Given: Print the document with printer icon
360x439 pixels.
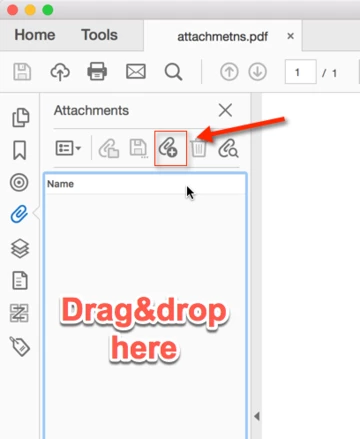Looking at the screenshot, I should (x=97, y=71).
